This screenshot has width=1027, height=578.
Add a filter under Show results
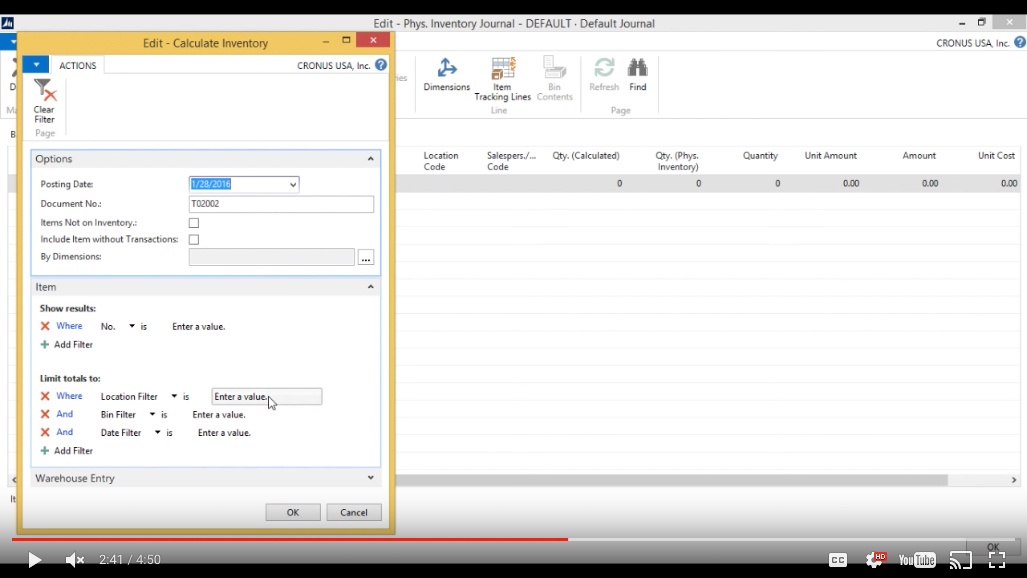click(67, 345)
